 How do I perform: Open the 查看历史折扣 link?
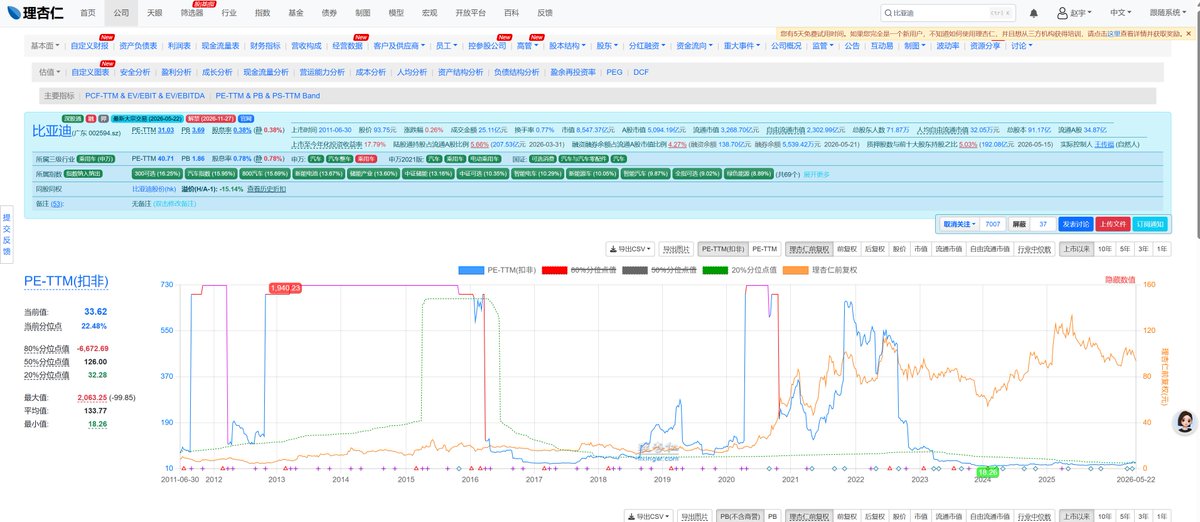click(267, 188)
